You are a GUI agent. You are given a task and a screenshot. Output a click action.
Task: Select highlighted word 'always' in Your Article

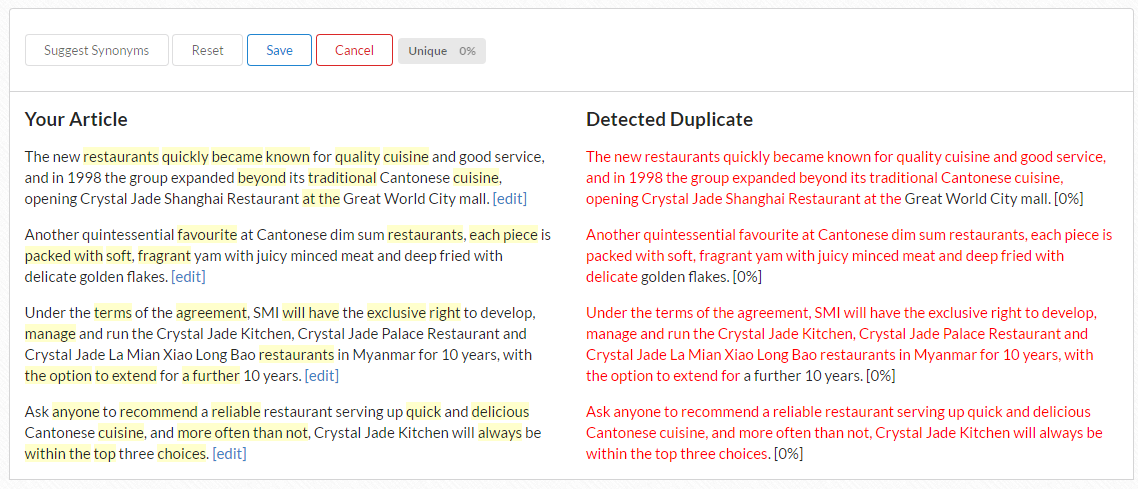[x=499, y=433]
